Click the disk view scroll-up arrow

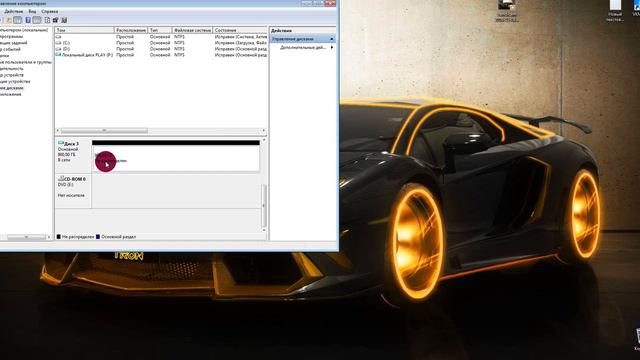coord(264,140)
